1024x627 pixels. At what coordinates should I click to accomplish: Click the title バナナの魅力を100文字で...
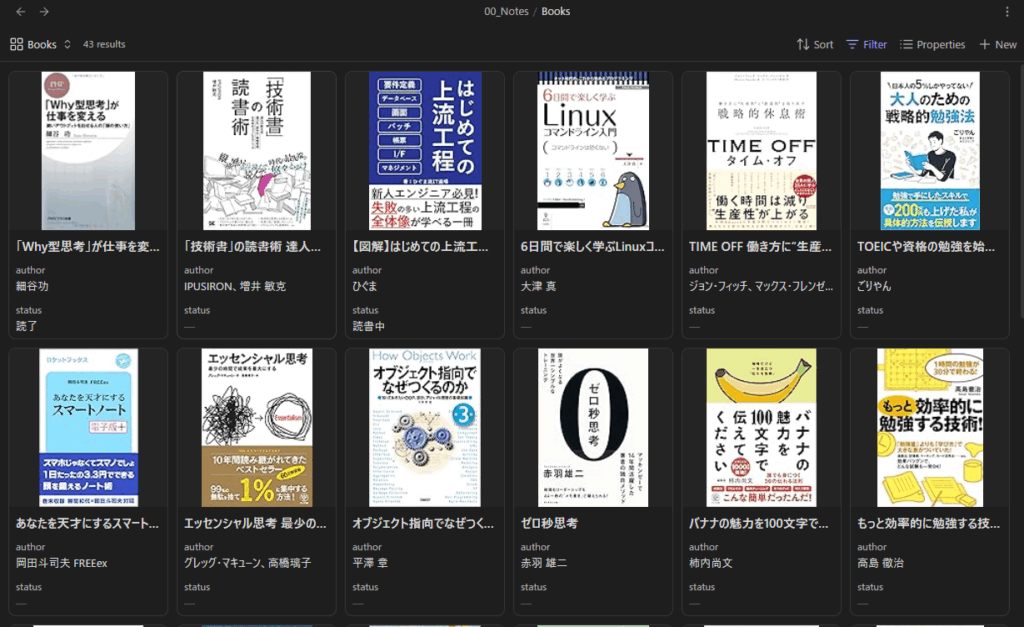pyautogui.click(x=759, y=524)
